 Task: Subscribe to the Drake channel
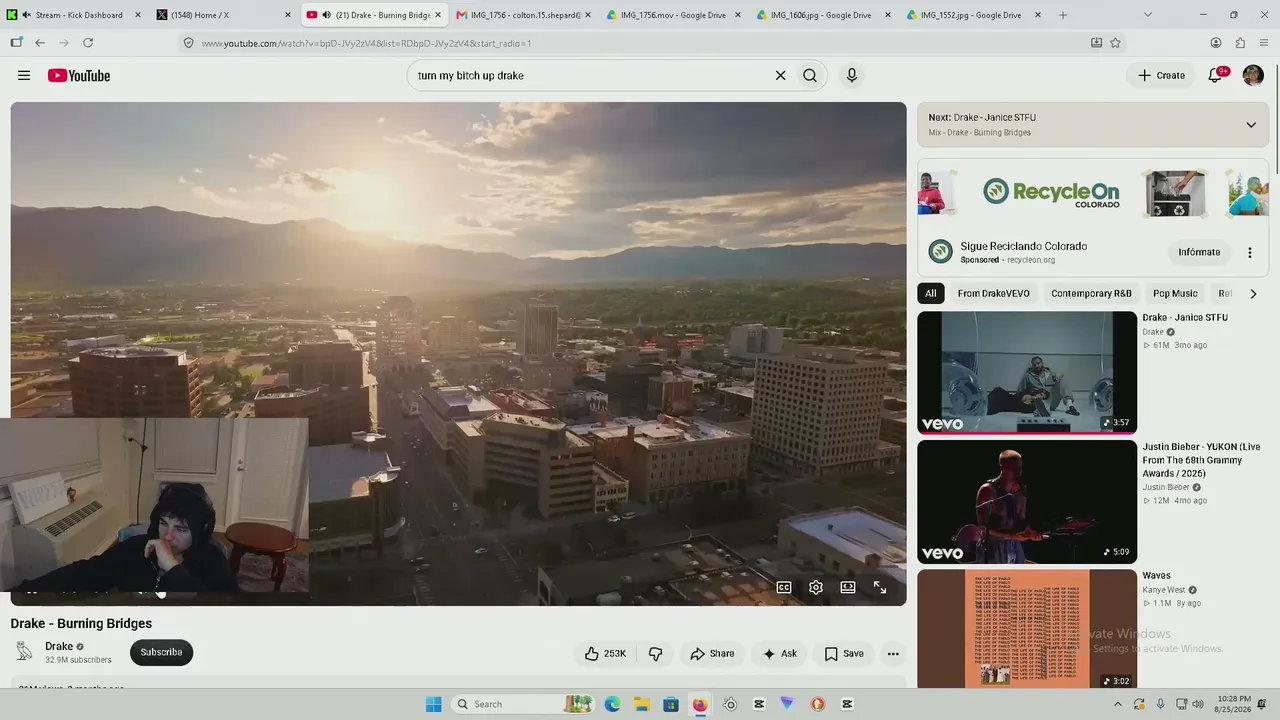tap(161, 653)
